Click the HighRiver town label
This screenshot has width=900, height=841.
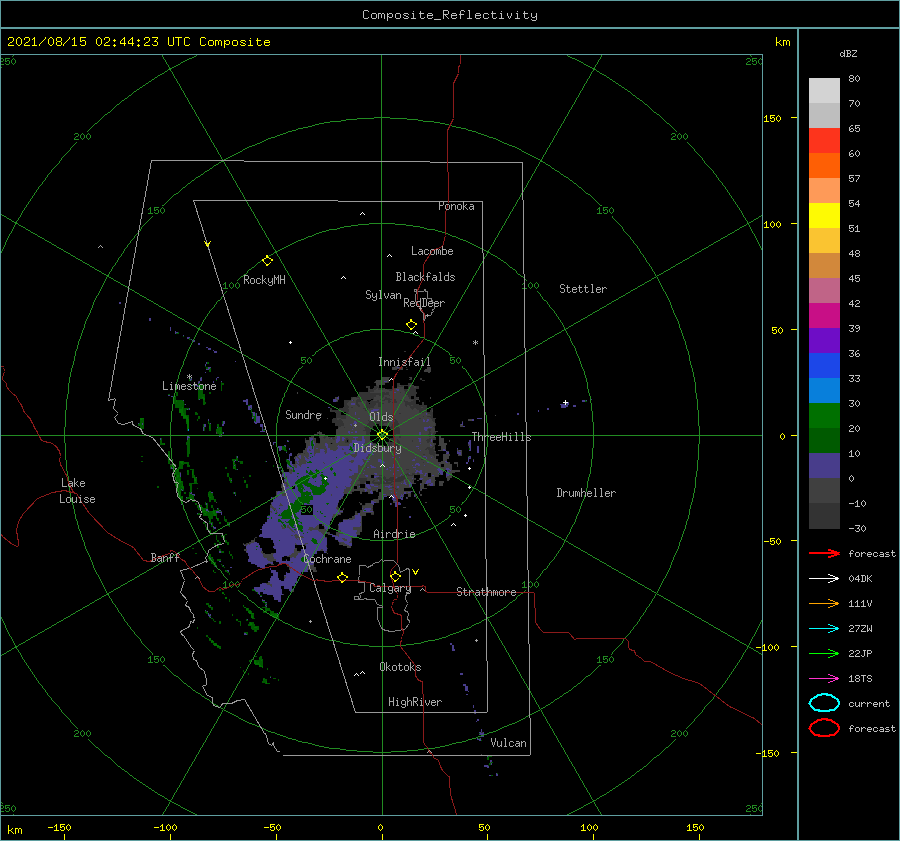pyautogui.click(x=415, y=702)
